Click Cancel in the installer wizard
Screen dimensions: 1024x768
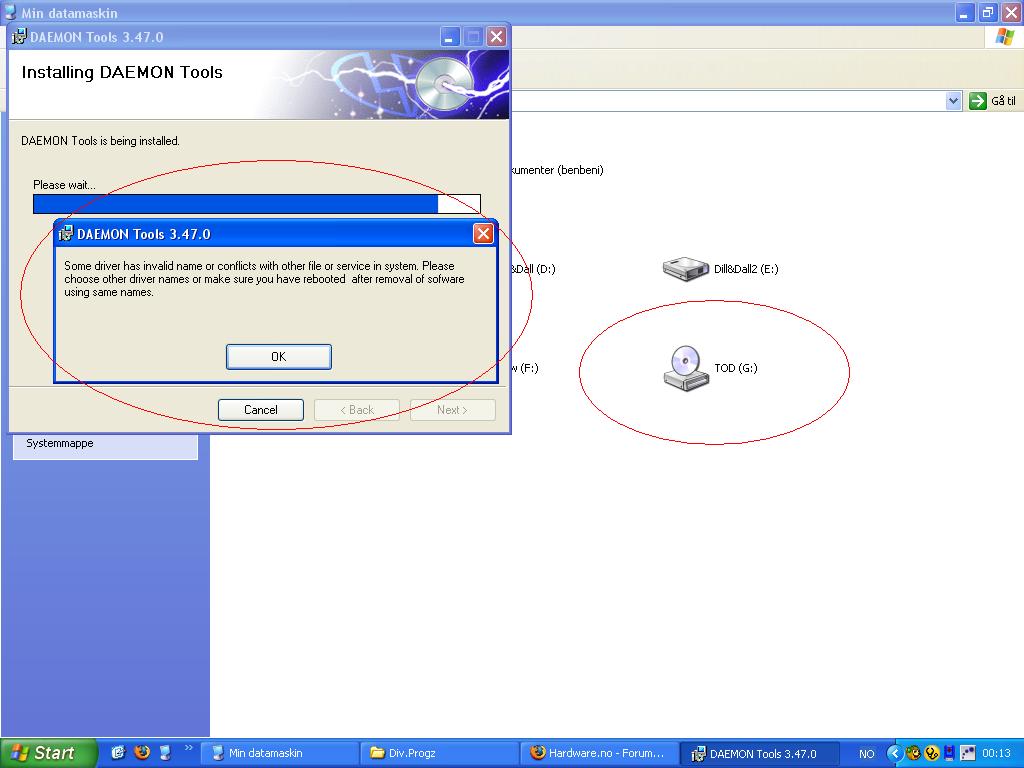click(261, 410)
